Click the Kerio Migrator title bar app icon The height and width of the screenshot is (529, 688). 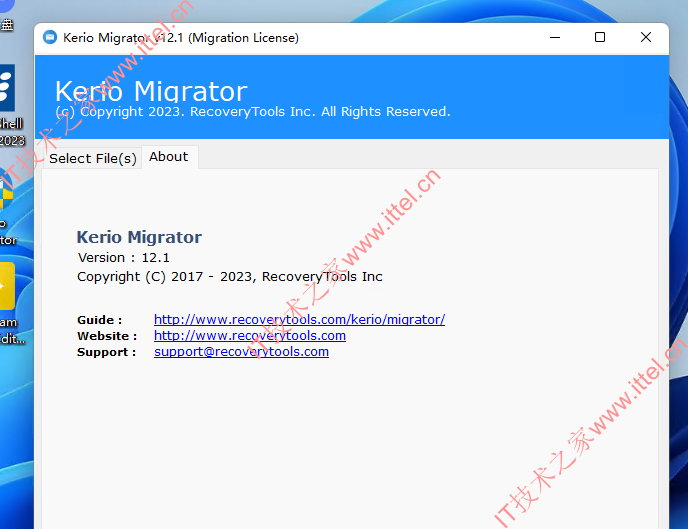tap(50, 37)
